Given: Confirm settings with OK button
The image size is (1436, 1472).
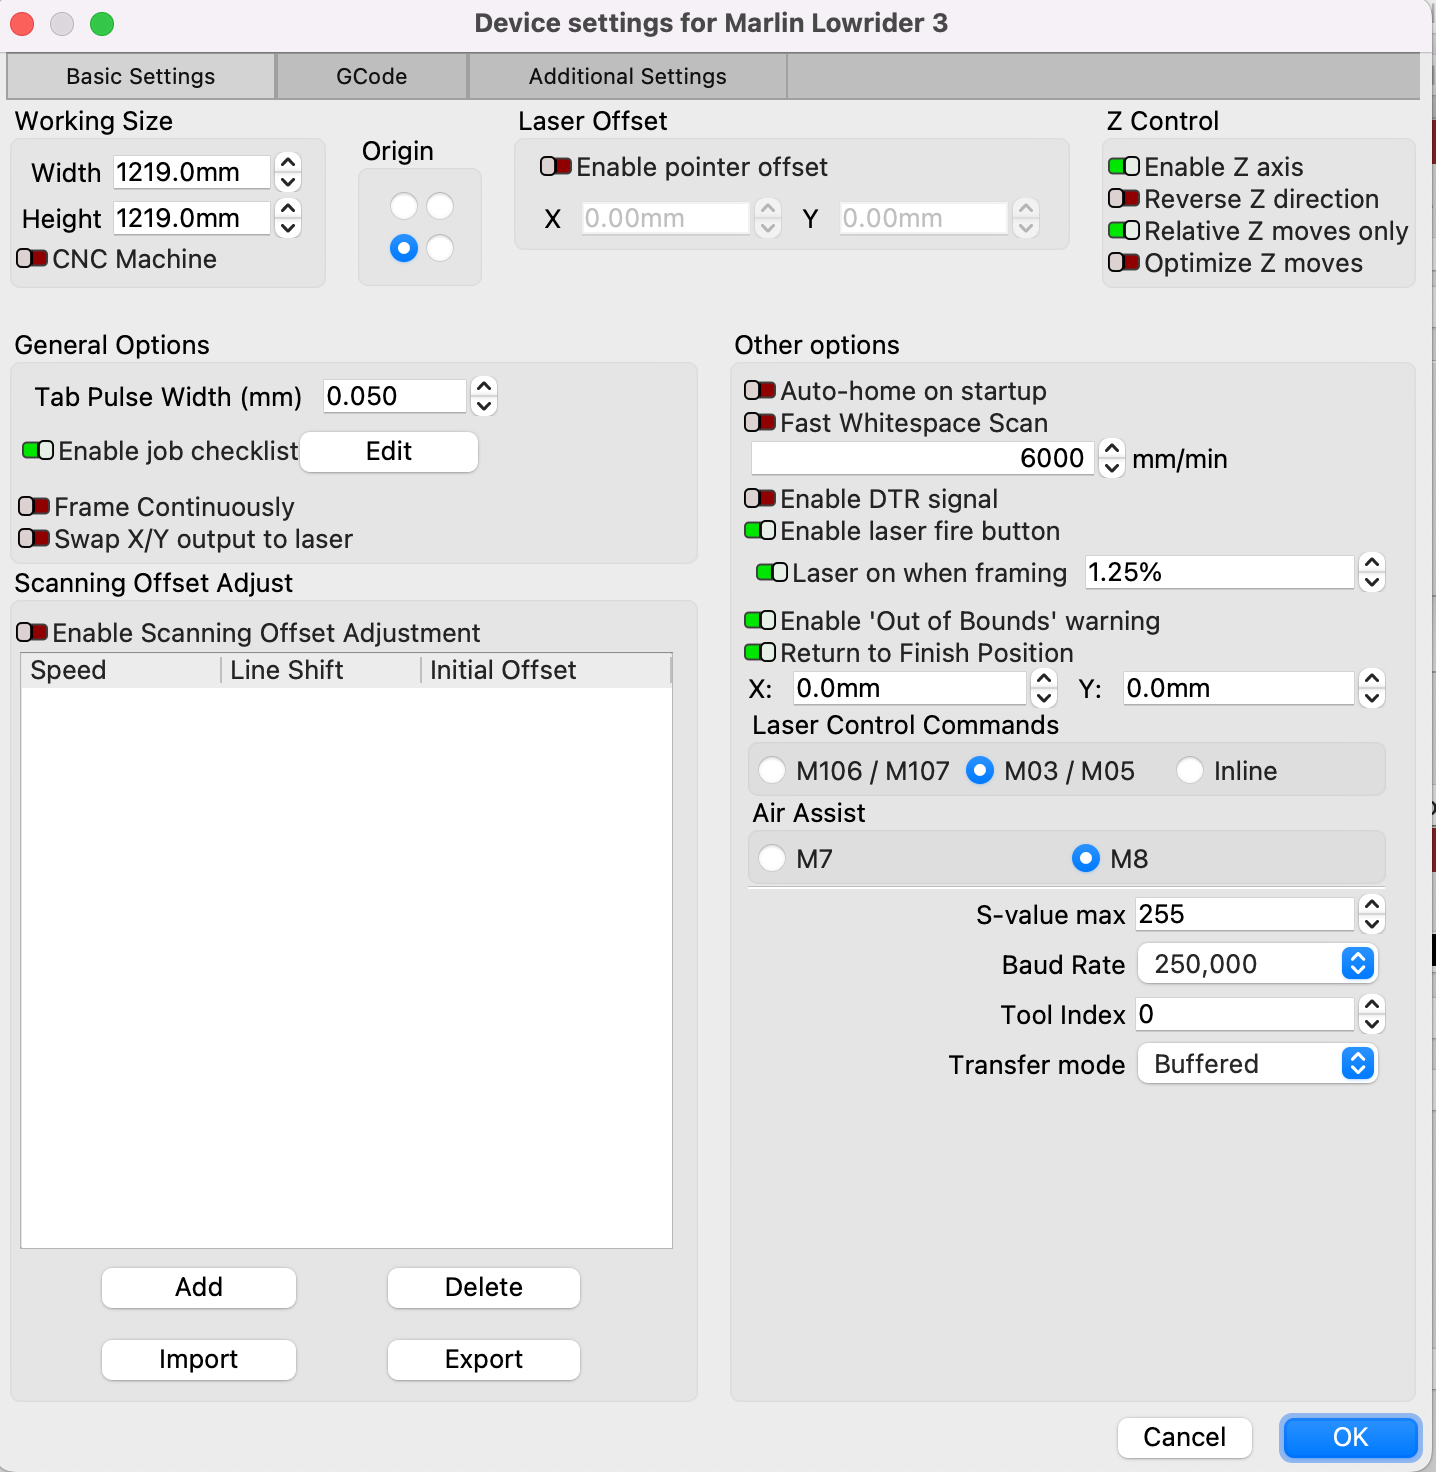Looking at the screenshot, I should tap(1350, 1438).
